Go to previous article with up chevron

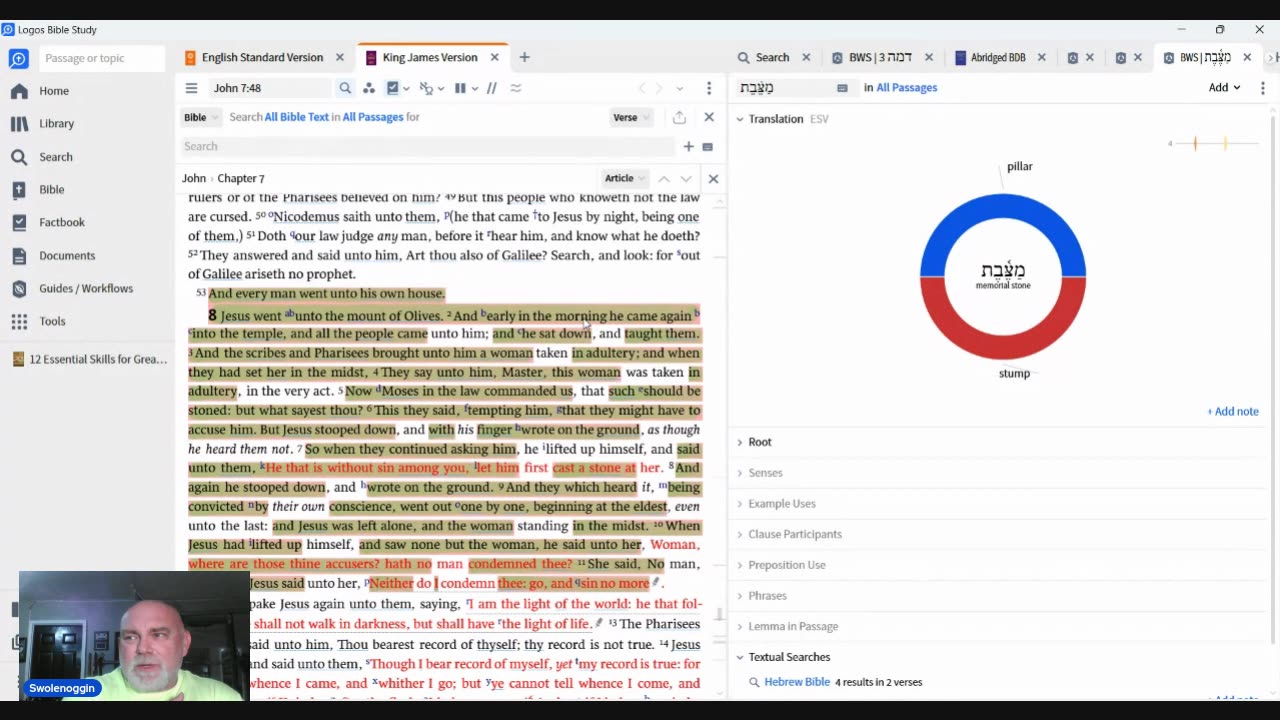pyautogui.click(x=664, y=178)
